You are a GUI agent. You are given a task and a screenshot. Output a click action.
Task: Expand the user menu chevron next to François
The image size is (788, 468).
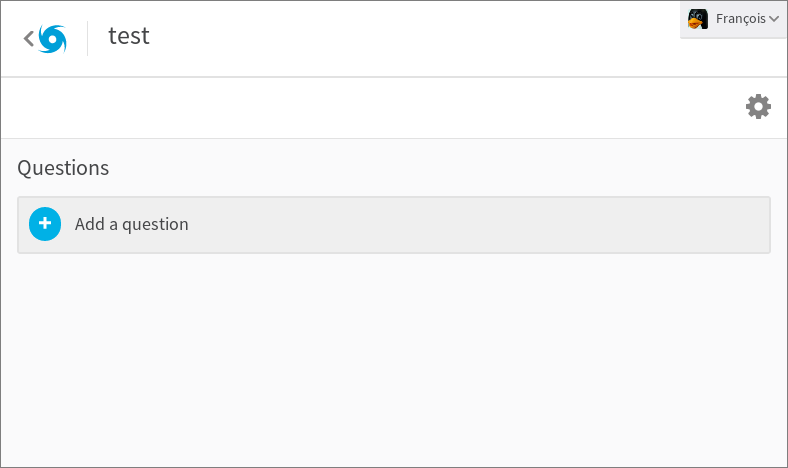pyautogui.click(x=774, y=19)
